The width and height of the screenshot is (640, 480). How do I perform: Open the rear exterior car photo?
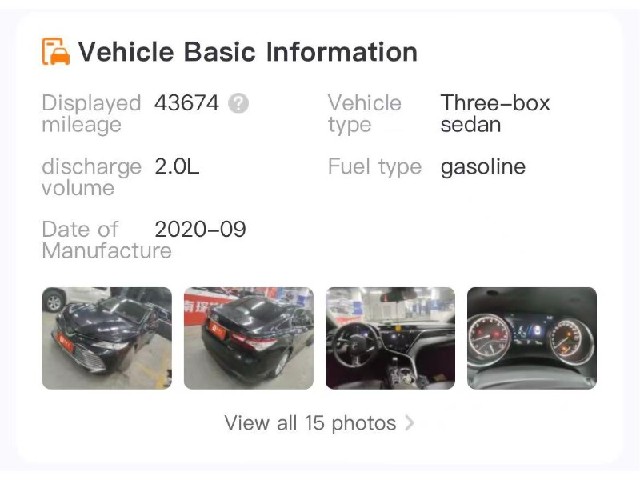pyautogui.click(x=249, y=338)
